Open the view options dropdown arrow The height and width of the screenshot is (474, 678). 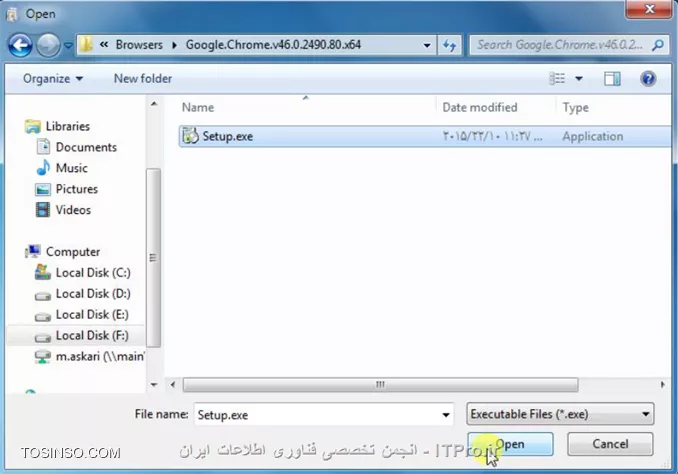(x=579, y=79)
